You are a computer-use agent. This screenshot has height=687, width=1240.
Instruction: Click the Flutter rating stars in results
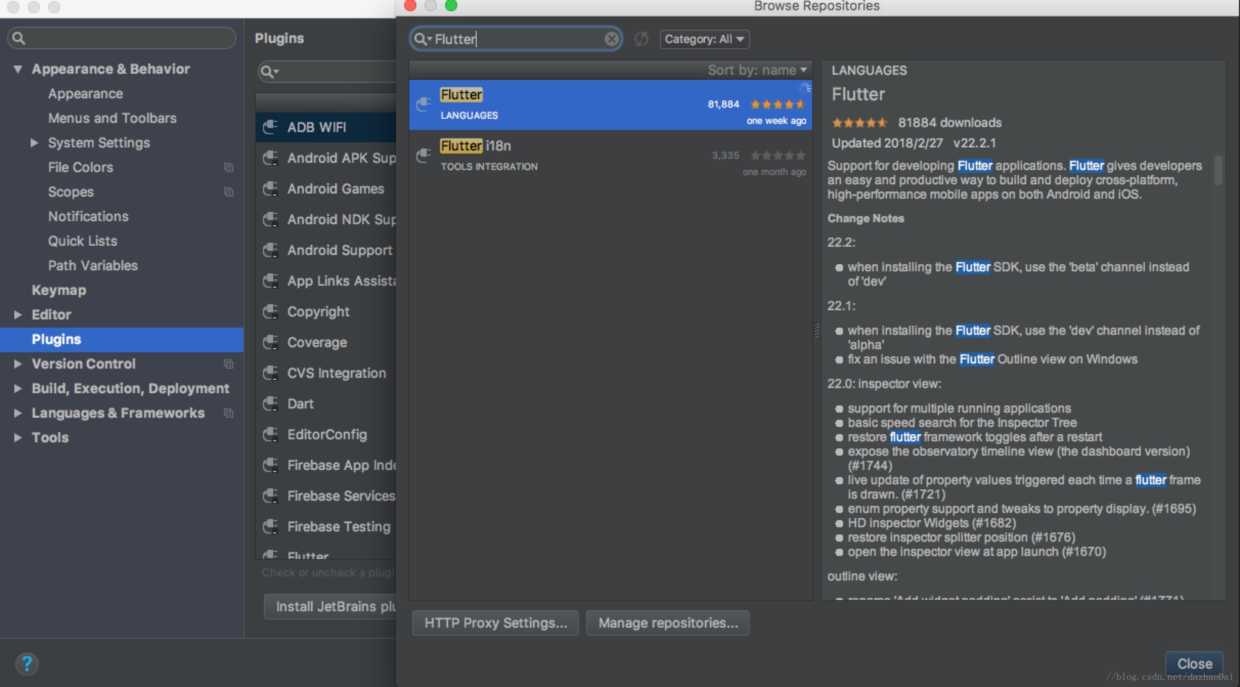[778, 104]
